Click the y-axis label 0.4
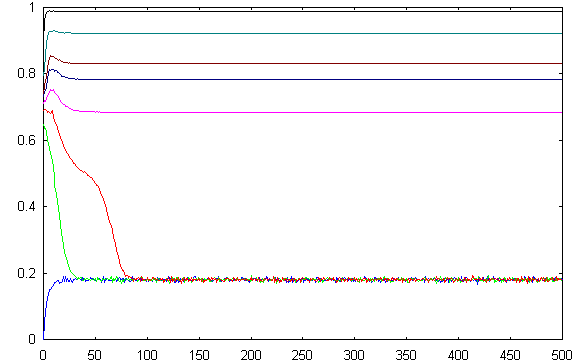 pos(27,206)
